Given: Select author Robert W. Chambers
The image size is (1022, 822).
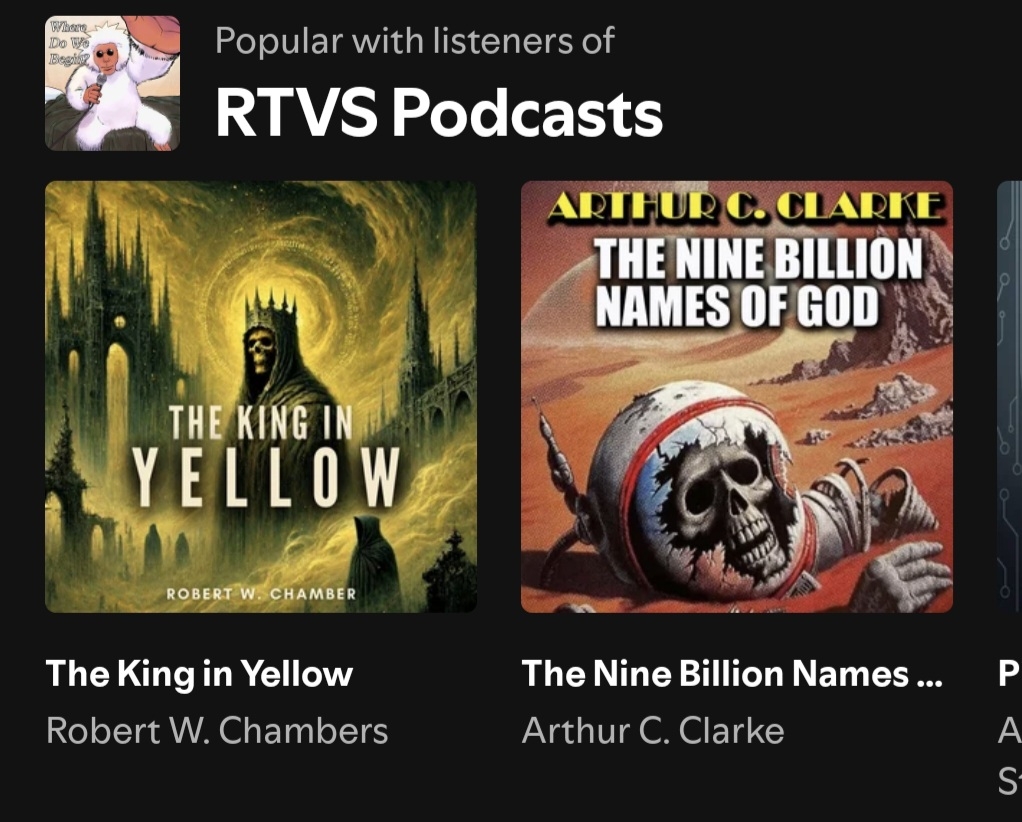Looking at the screenshot, I should [x=217, y=730].
